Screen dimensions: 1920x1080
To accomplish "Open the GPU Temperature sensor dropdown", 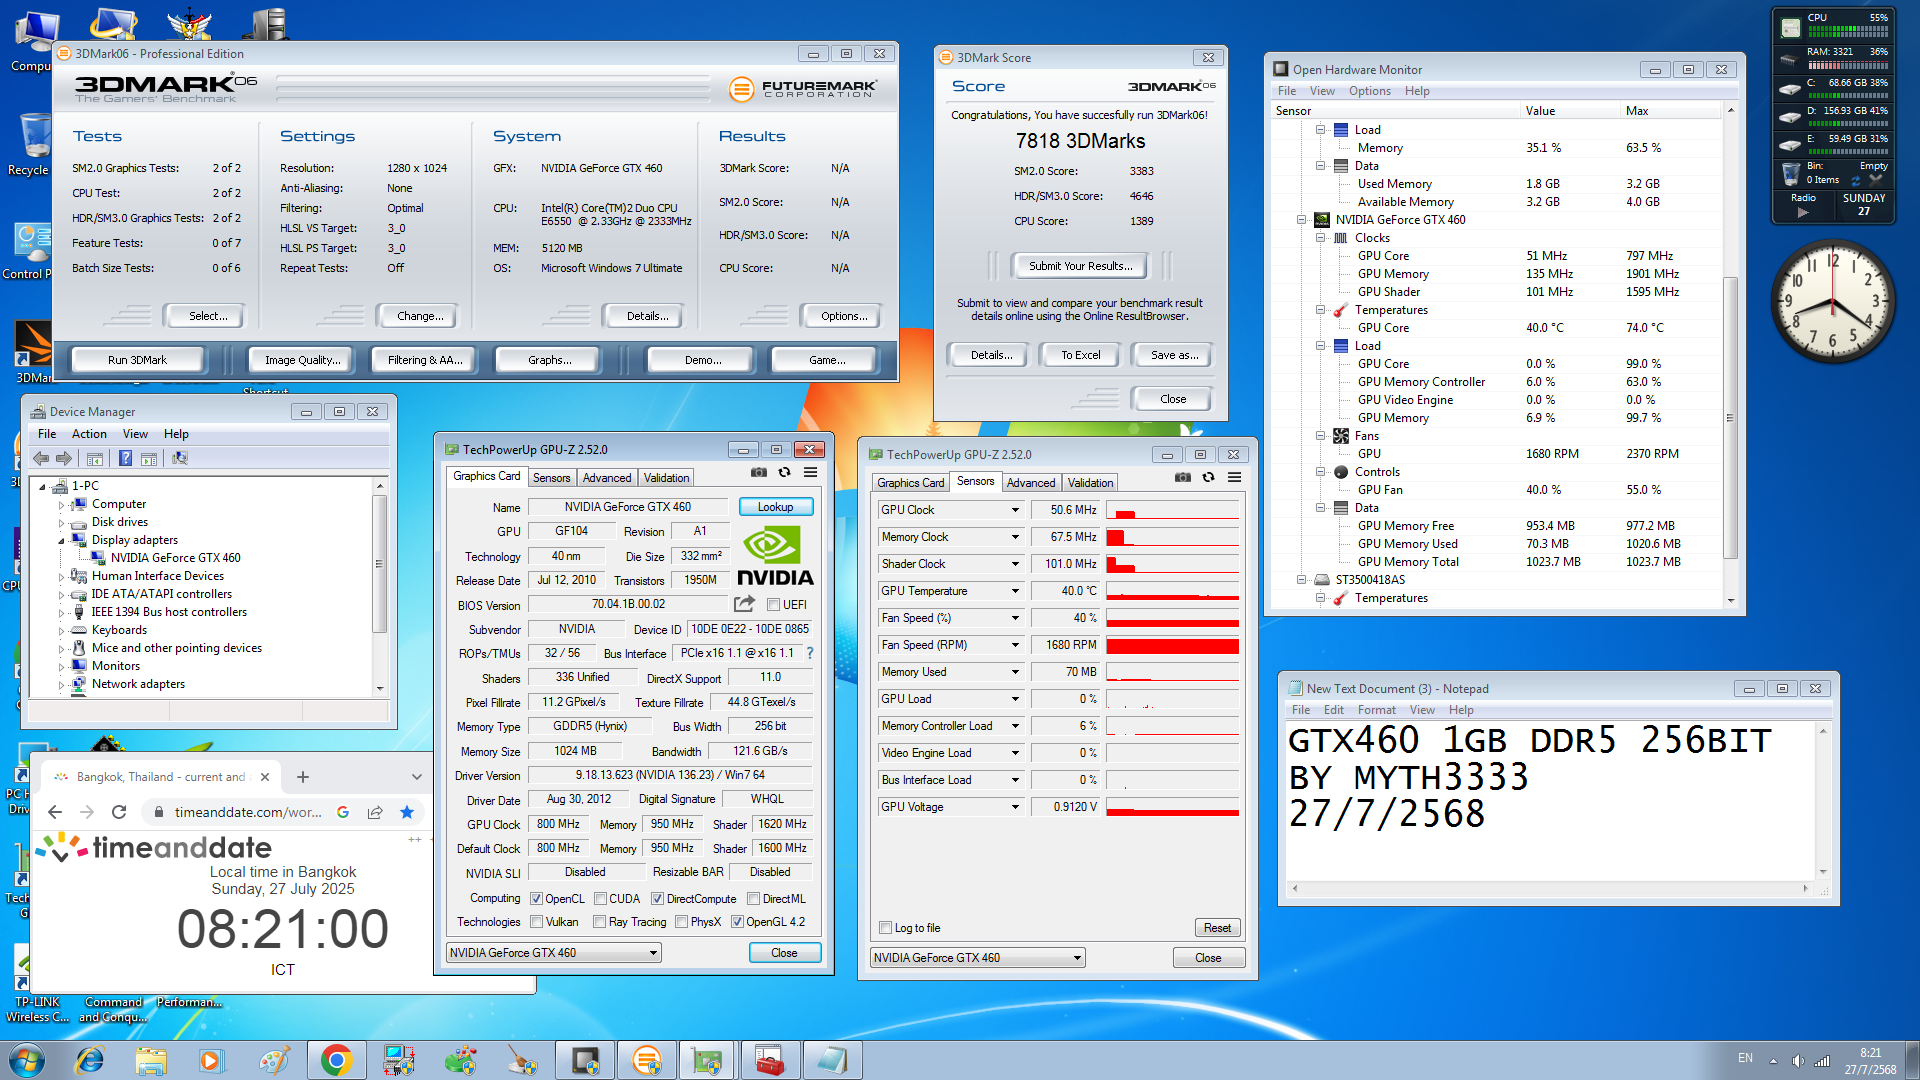I will coord(1015,591).
